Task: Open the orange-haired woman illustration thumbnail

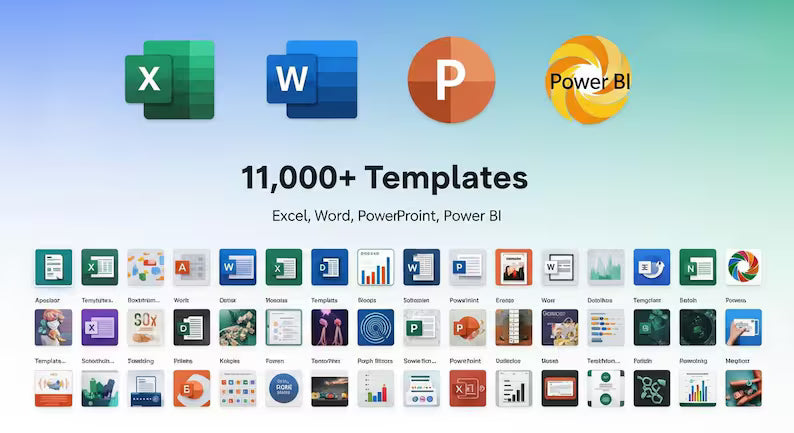Action: (54, 328)
